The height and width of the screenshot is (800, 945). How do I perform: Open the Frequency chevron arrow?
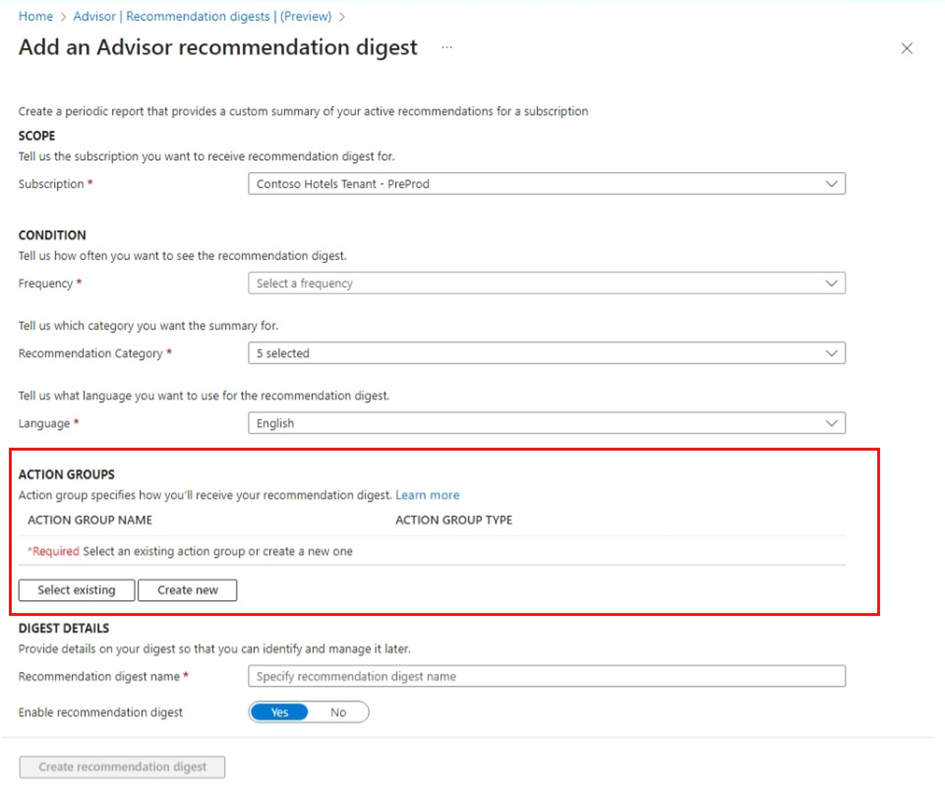tap(831, 283)
